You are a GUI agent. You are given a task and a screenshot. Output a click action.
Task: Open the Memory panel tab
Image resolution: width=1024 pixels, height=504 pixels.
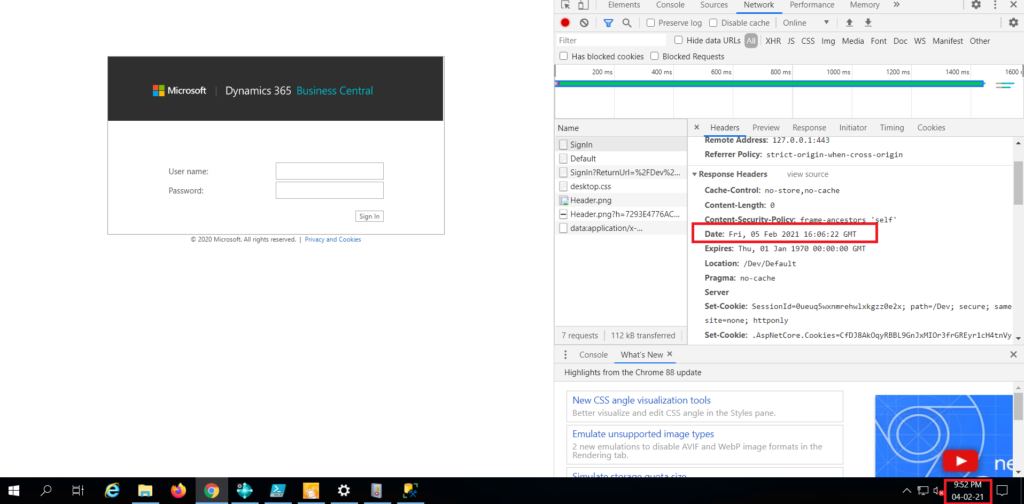tap(864, 5)
